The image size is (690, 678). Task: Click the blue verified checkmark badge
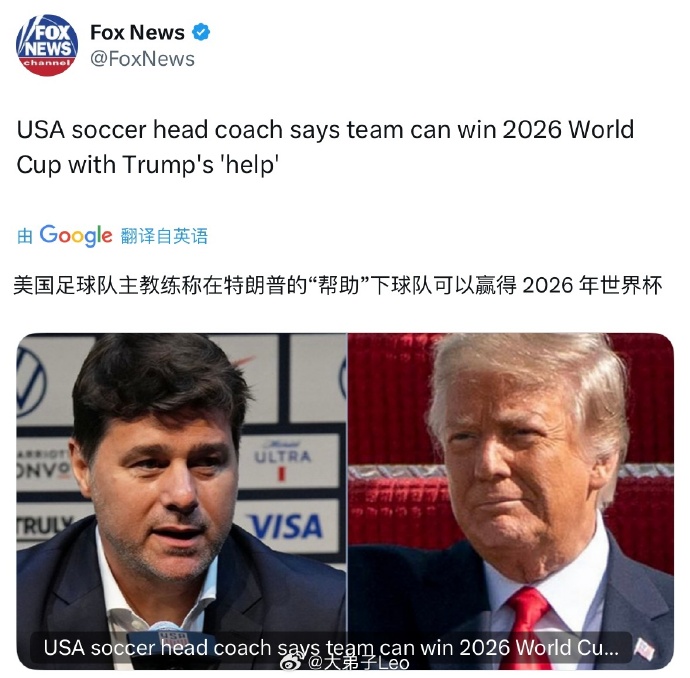click(201, 32)
